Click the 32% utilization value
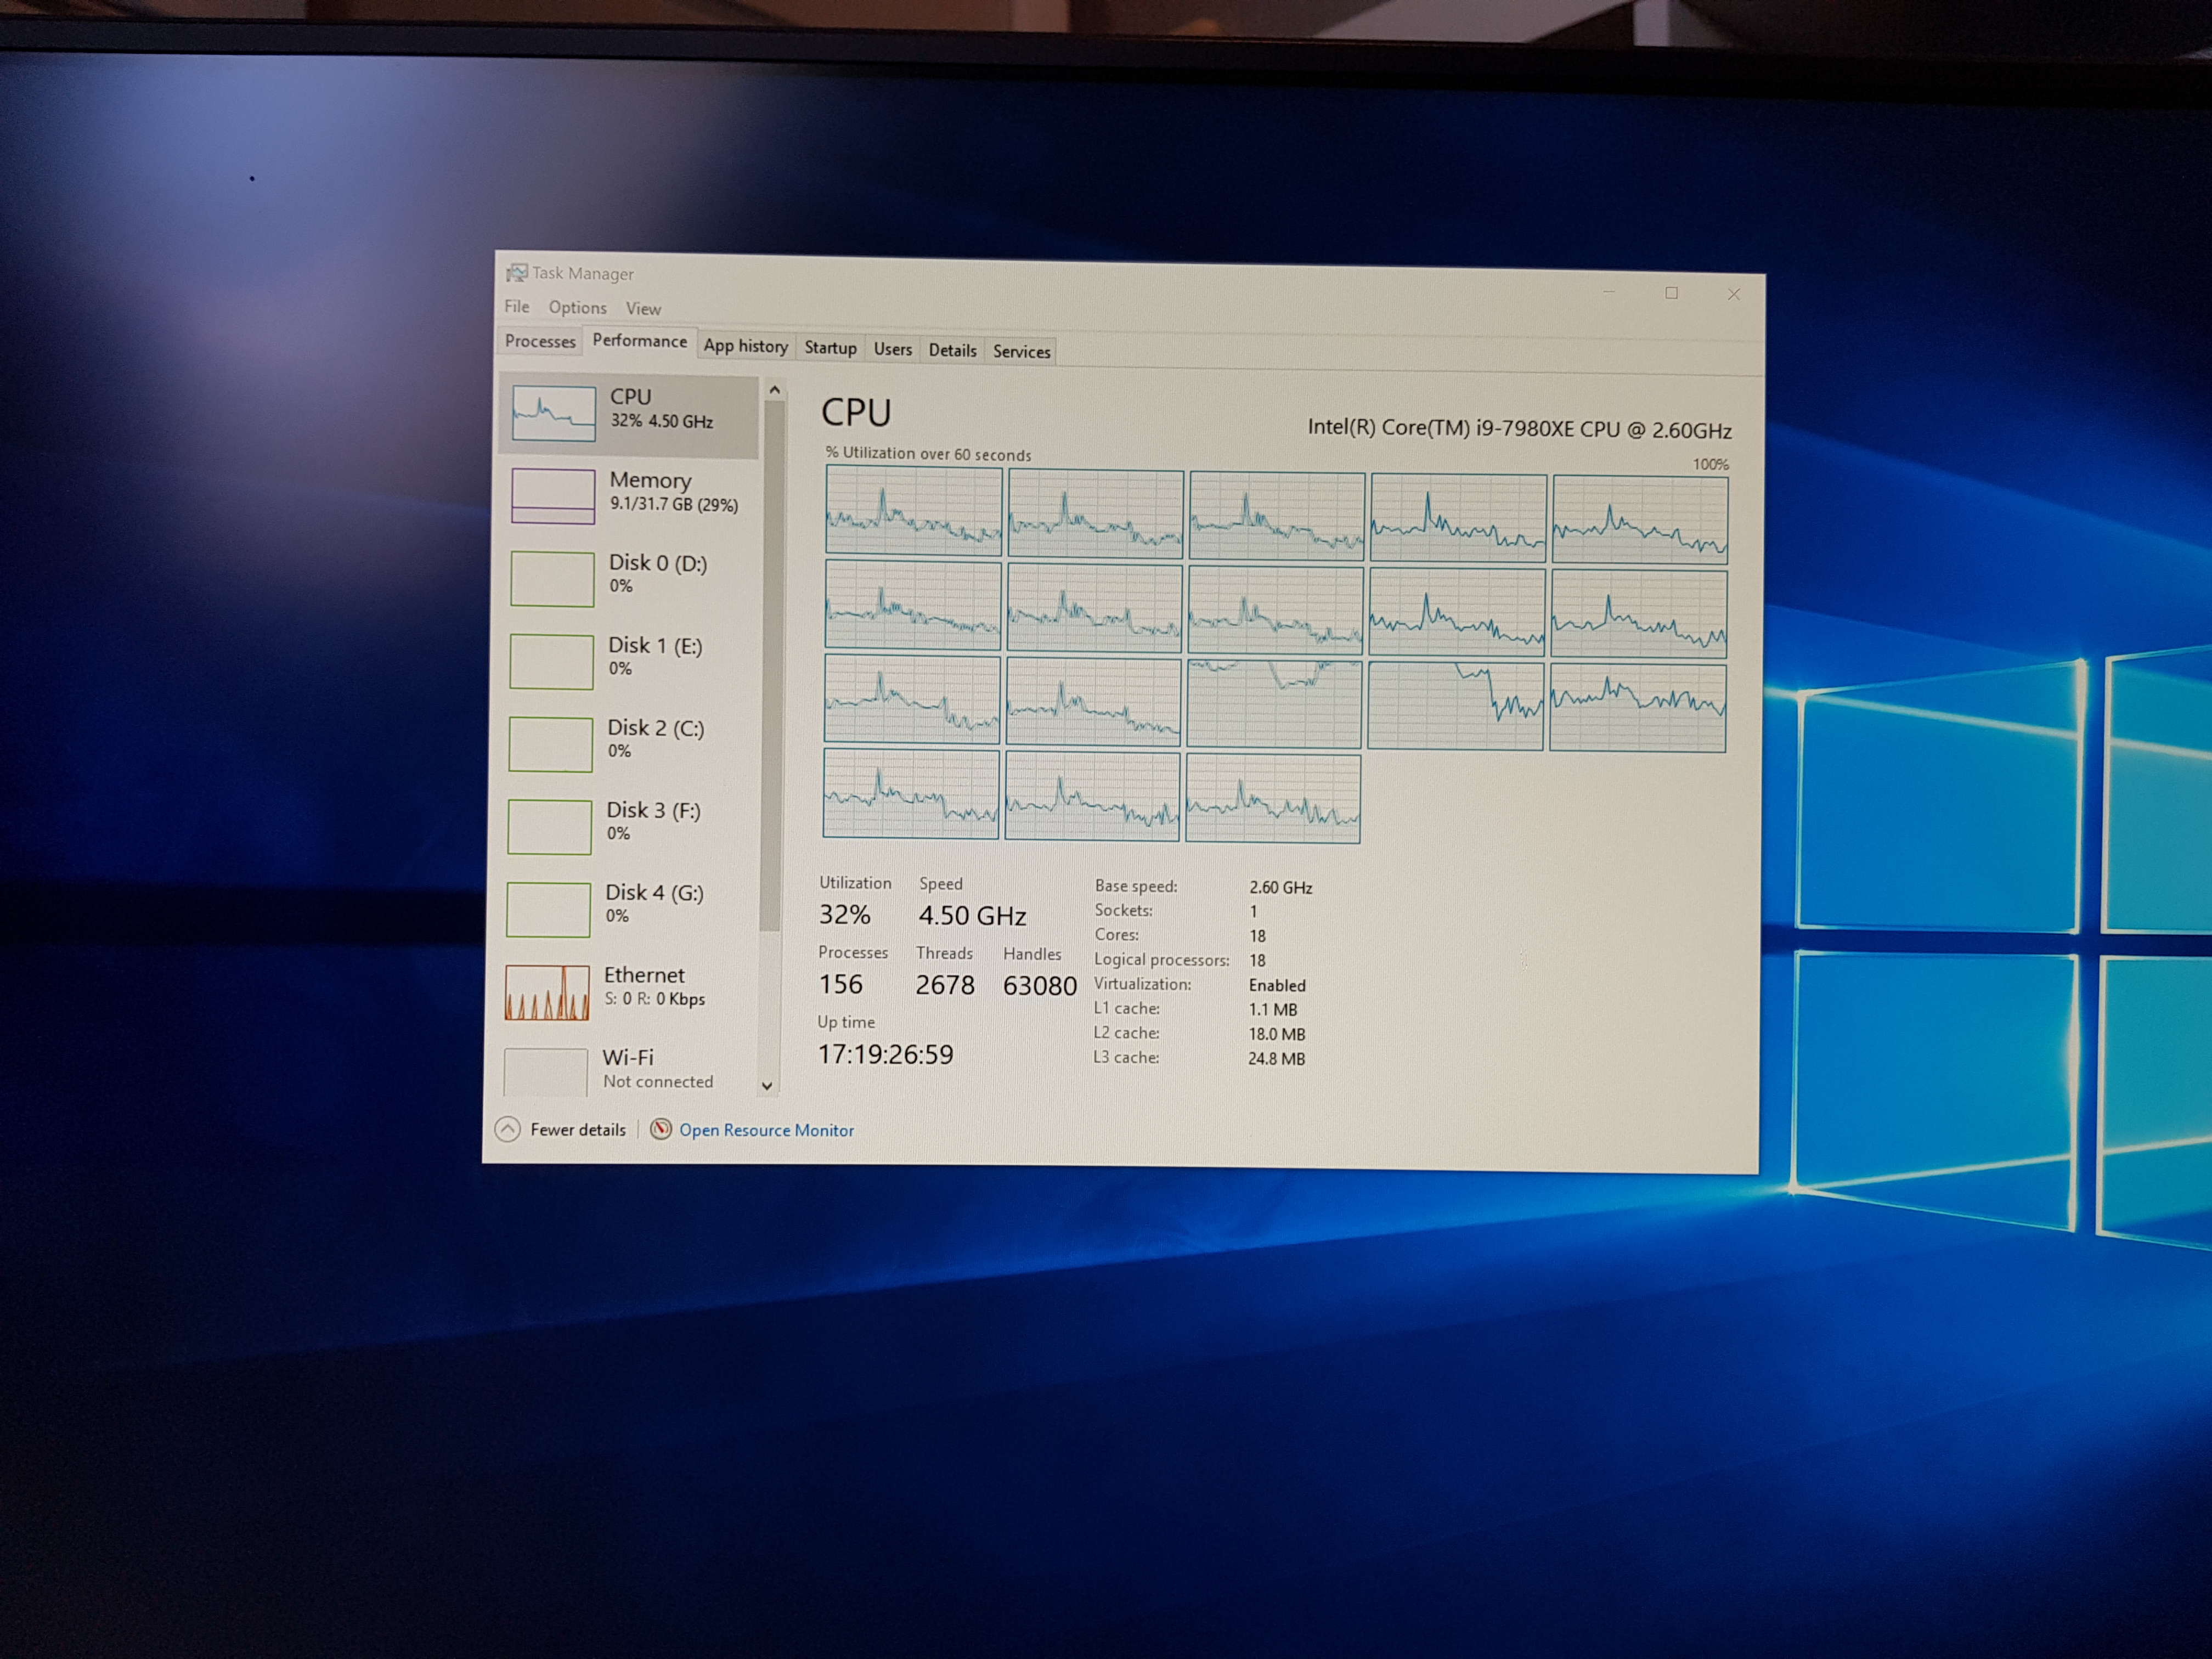This screenshot has height=1659, width=2212. 844,914
